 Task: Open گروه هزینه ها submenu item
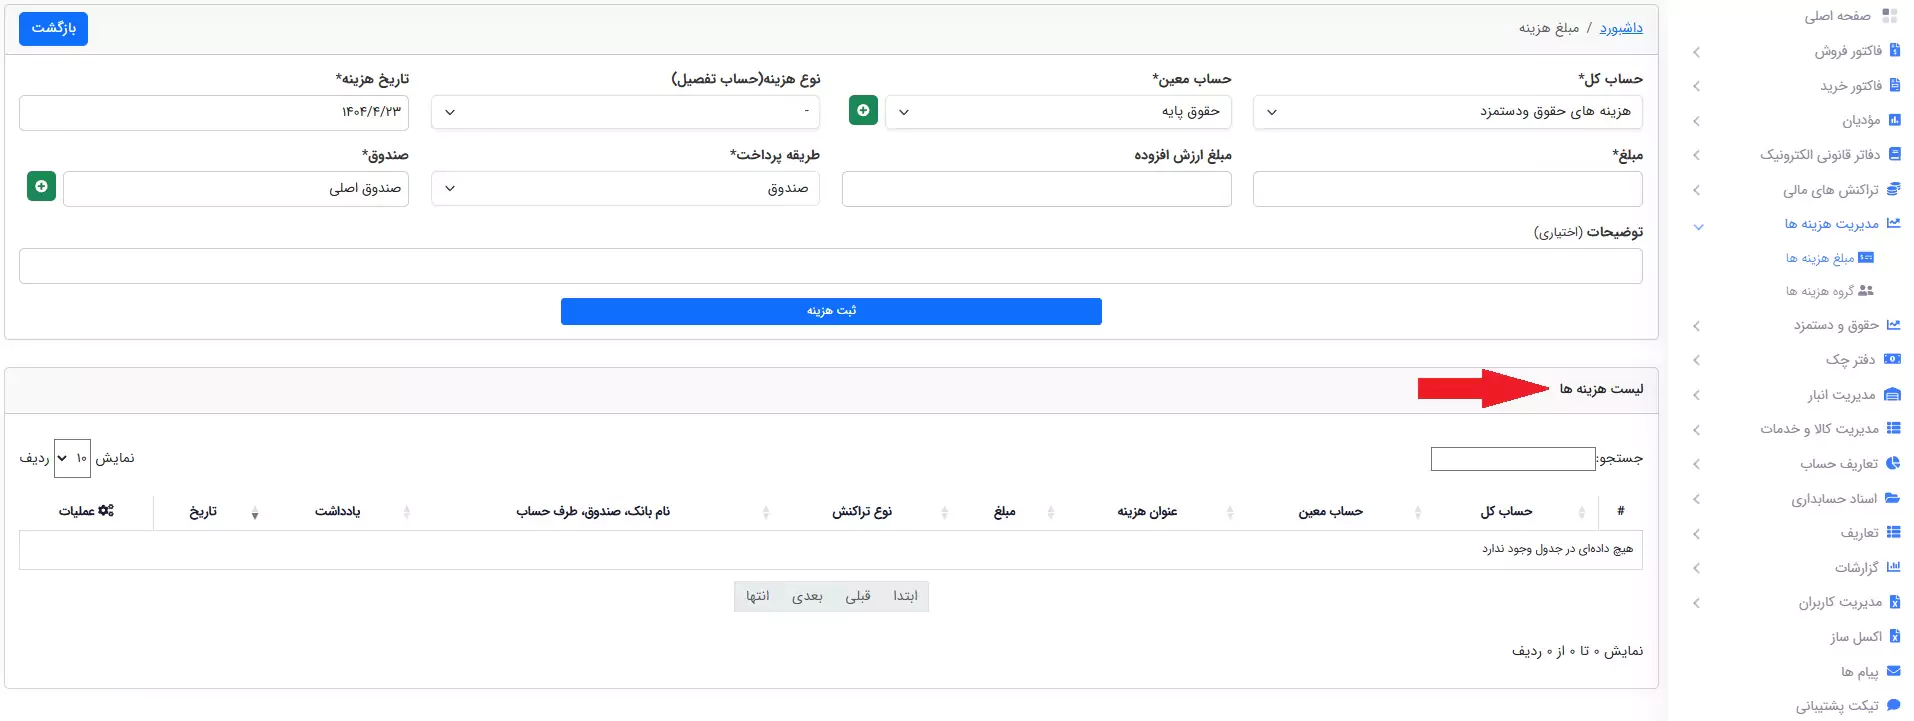[1820, 292]
